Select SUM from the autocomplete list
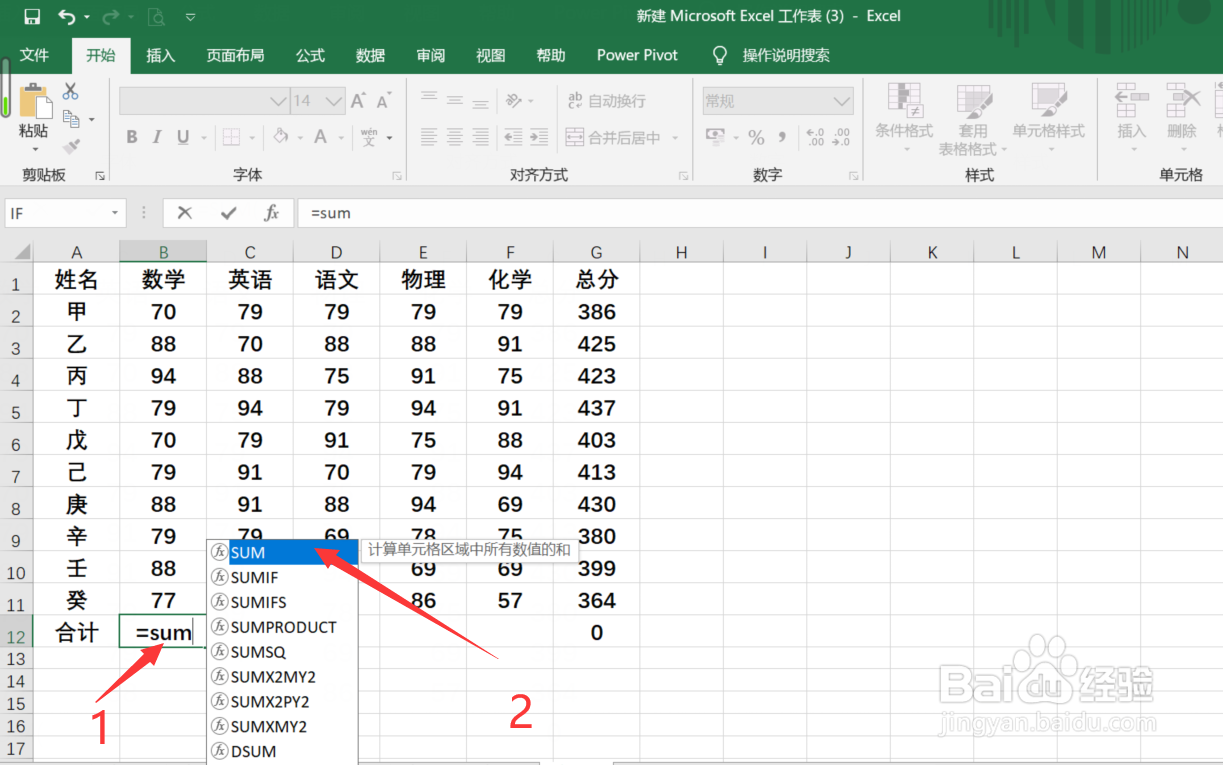This screenshot has height=765, width=1223. click(282, 552)
